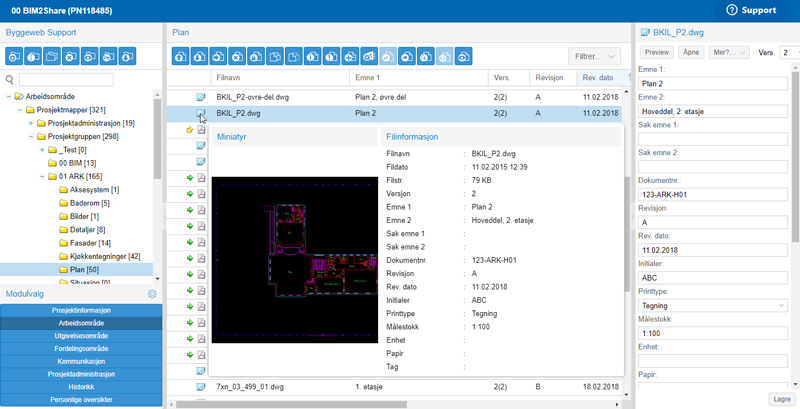The width and height of the screenshot is (800, 409).
Task: Open the Personlige oversikter module
Action: (x=81, y=399)
